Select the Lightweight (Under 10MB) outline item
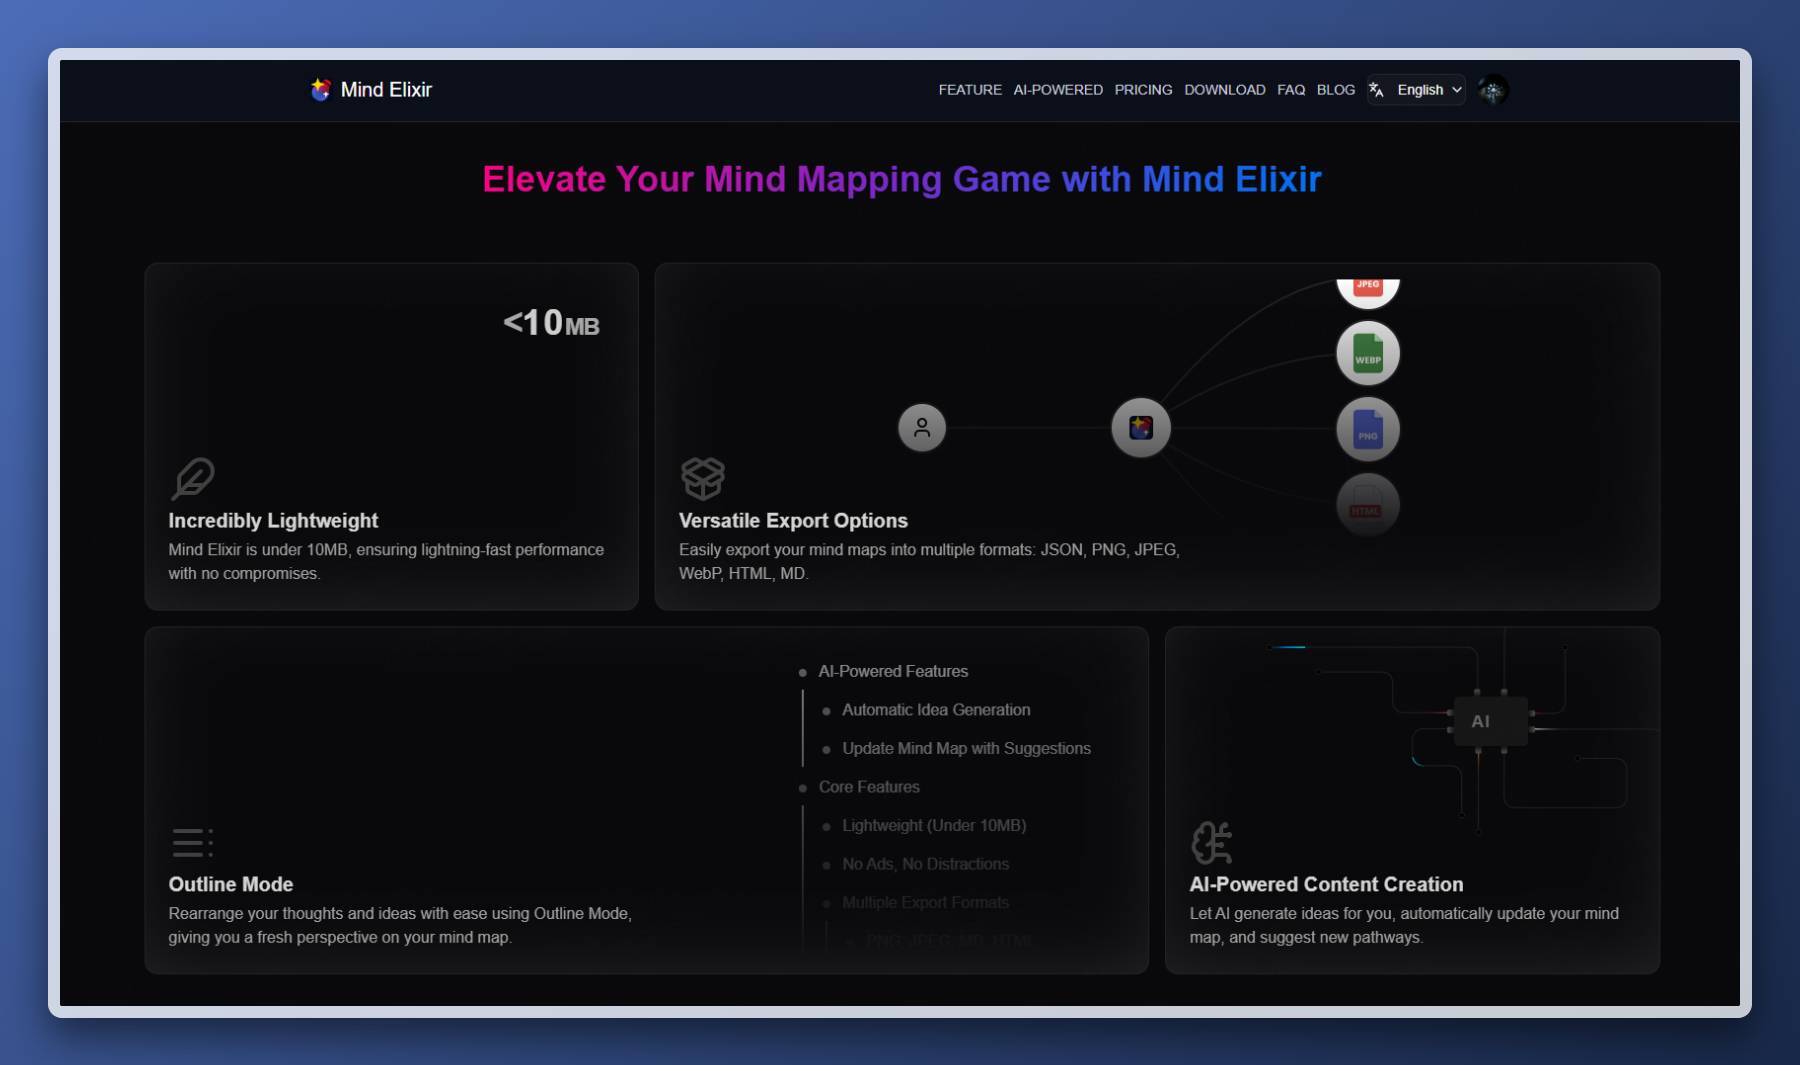This screenshot has height=1065, width=1800. (x=934, y=826)
